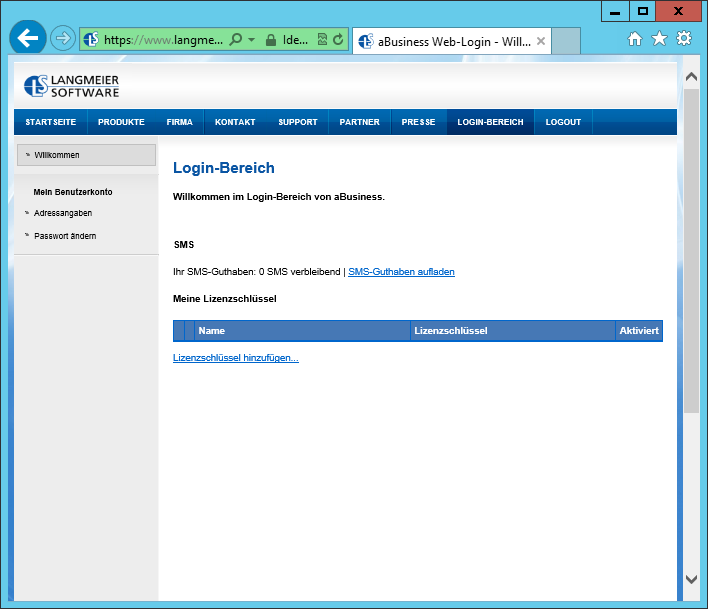The width and height of the screenshot is (708, 609).
Task: Open FIRMA menu item
Action: [179, 122]
